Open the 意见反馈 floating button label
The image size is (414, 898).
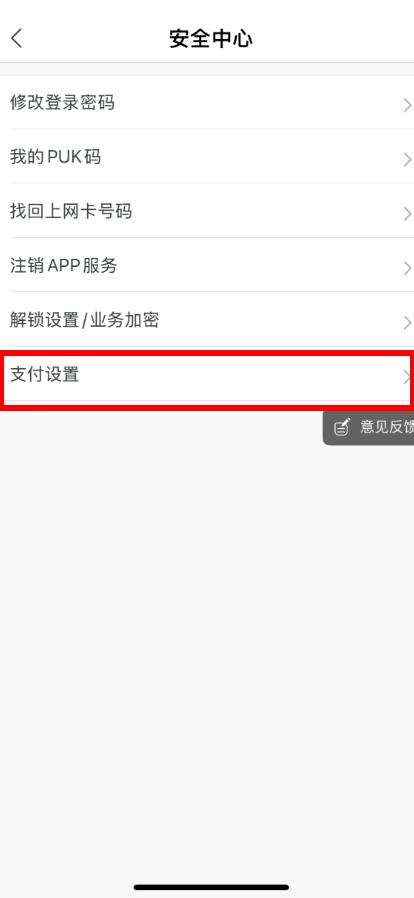pyautogui.click(x=387, y=427)
